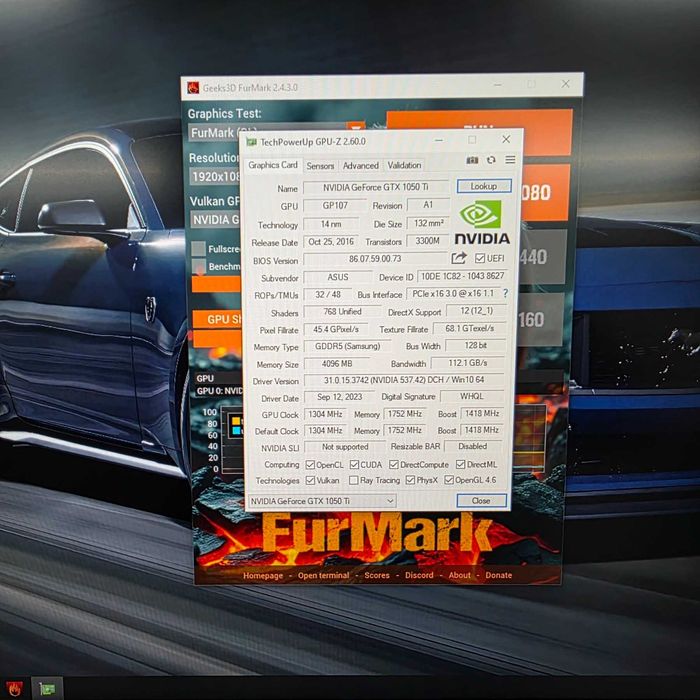Click the Shaders value 768 Unified
Viewport: 700px width, 700px height.
342,312
